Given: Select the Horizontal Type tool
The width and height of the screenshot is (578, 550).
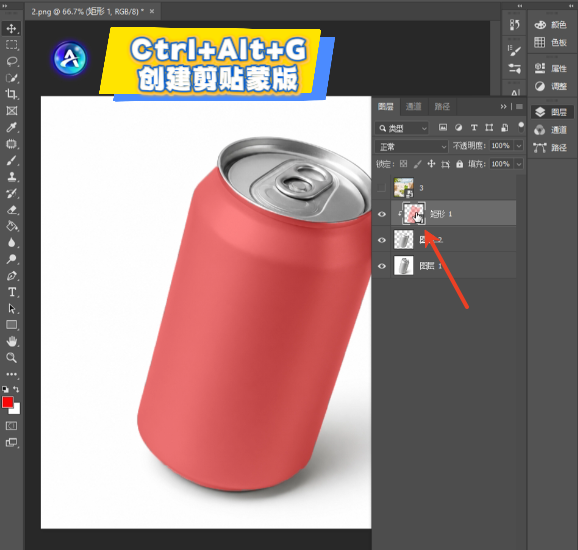Looking at the screenshot, I should click(x=11, y=292).
